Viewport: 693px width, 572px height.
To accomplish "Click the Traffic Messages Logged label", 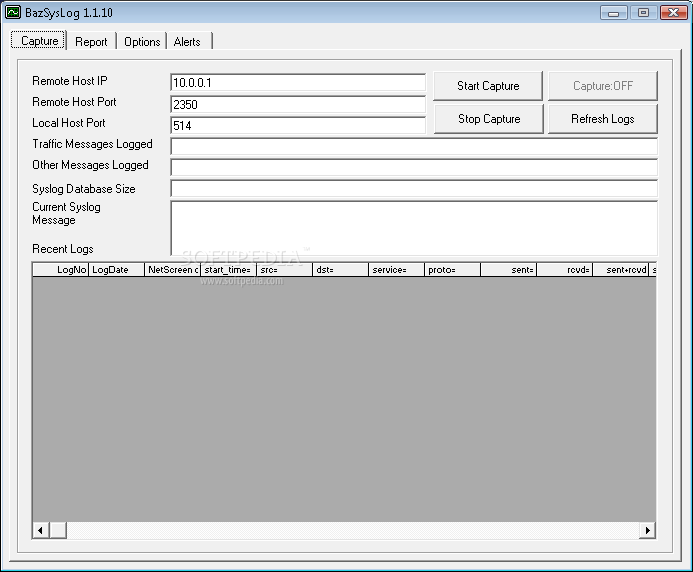I will [92, 144].
